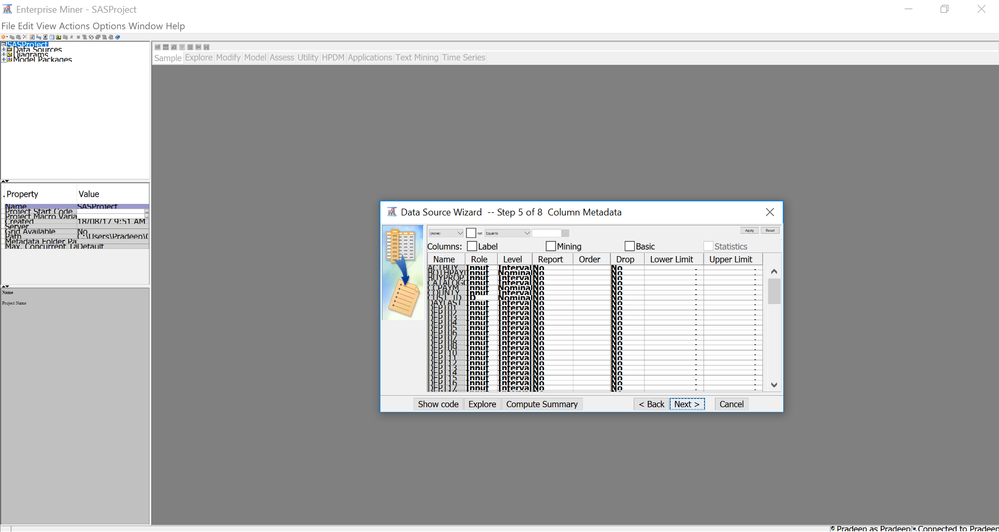Image resolution: width=999 pixels, height=532 pixels.
Task: Select the Name property row
Action: click(x=76, y=206)
